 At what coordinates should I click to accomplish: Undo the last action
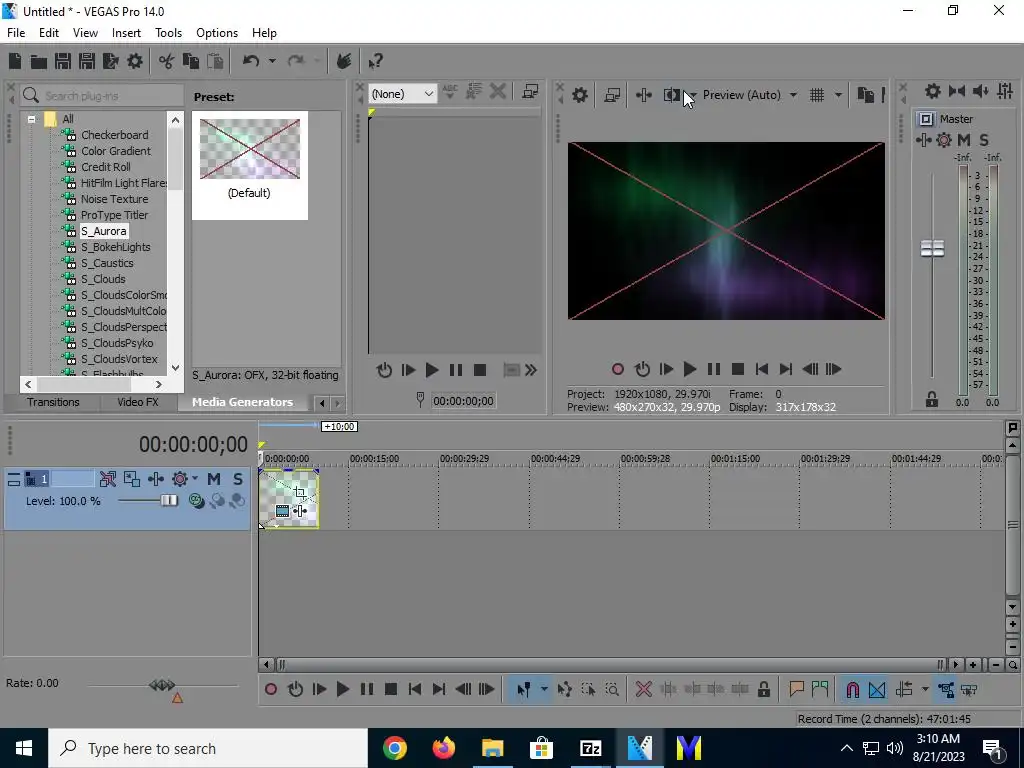[251, 61]
